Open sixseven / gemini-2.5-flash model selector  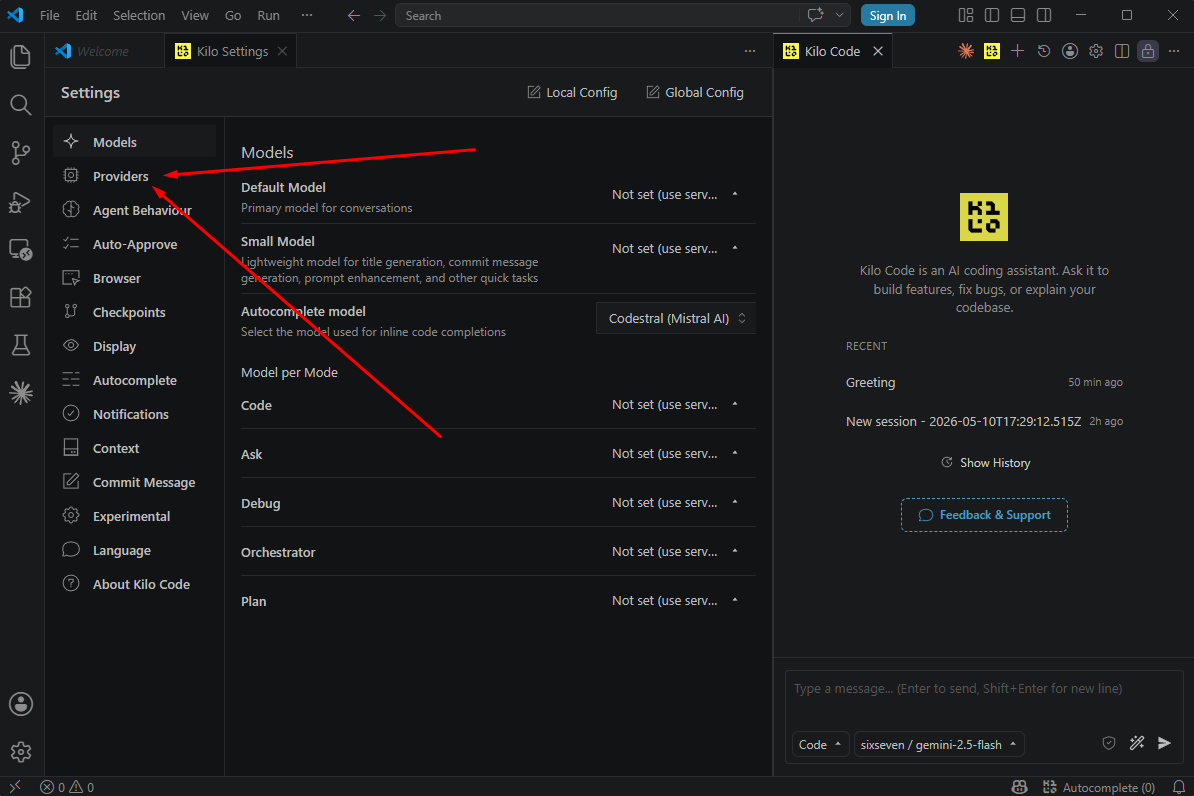[x=939, y=744]
